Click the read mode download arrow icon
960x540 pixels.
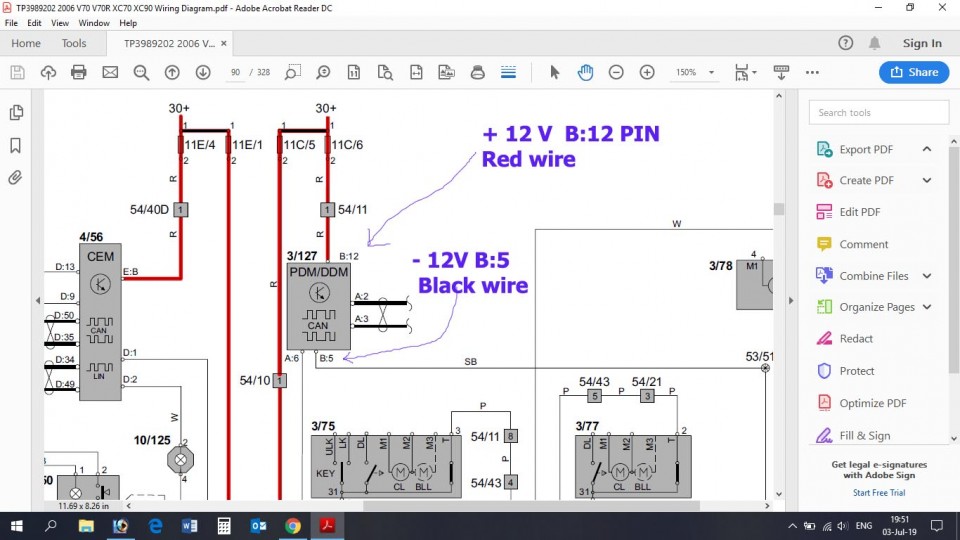coord(781,72)
